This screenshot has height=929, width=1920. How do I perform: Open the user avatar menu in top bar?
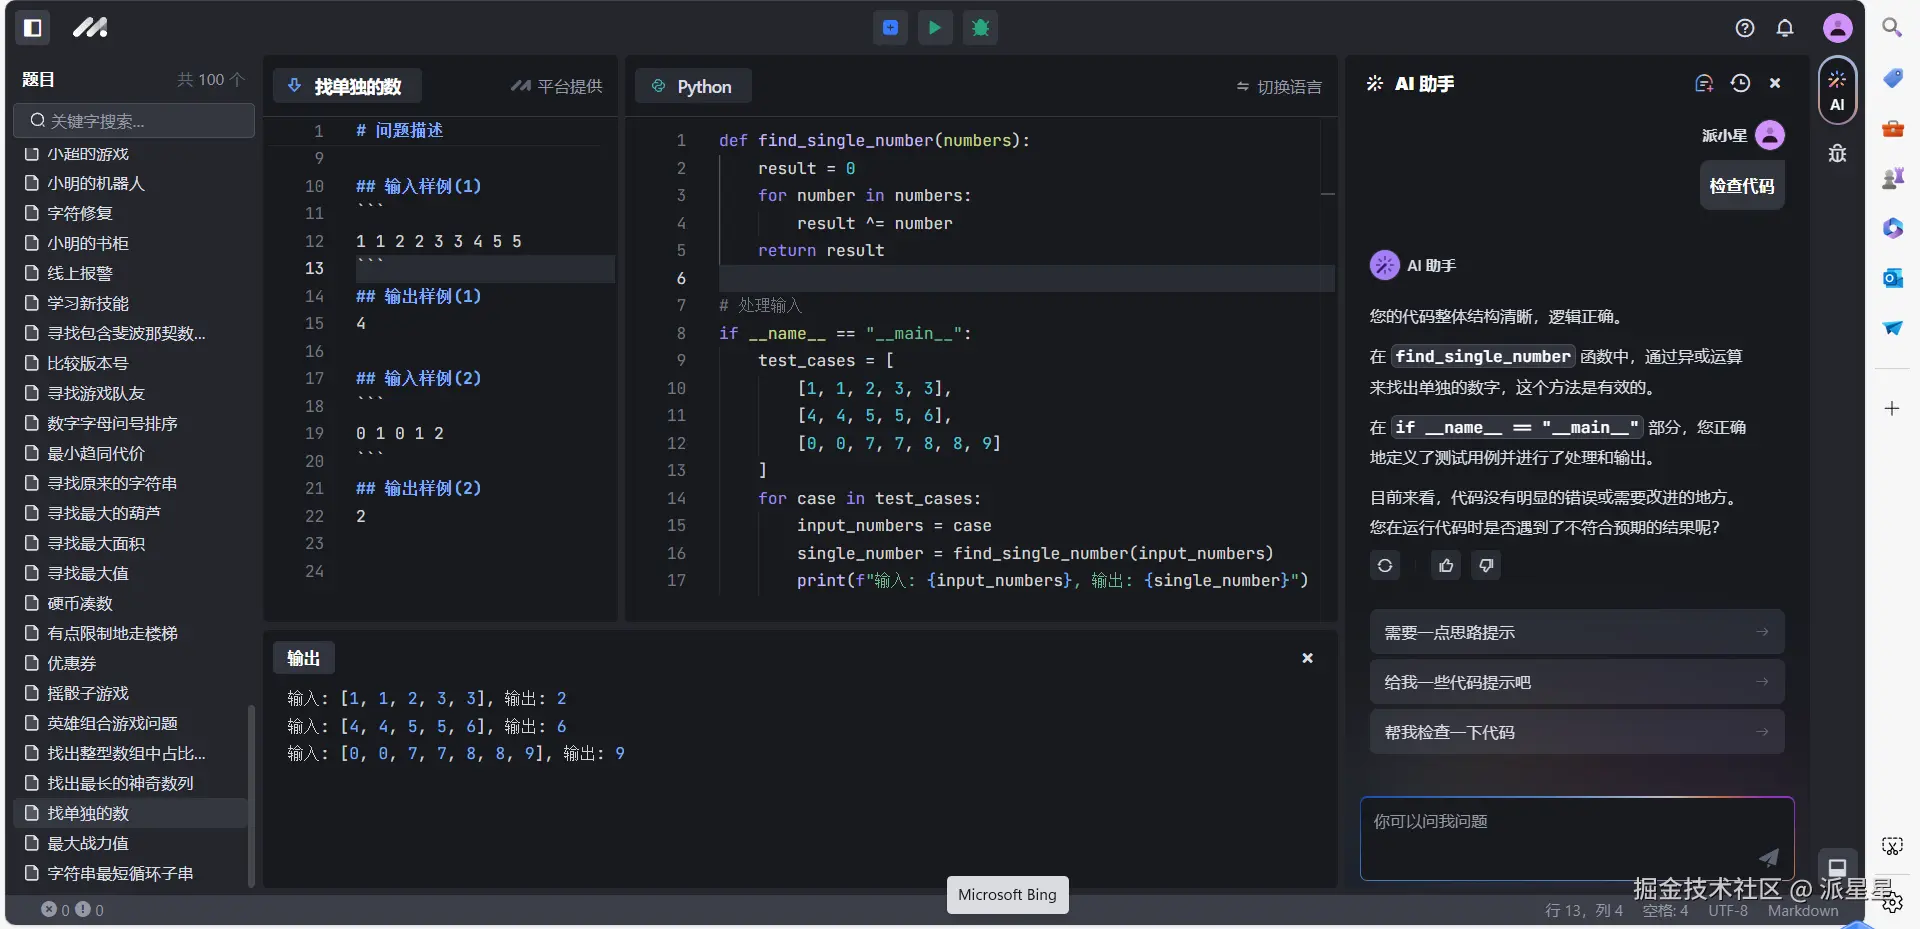(x=1838, y=28)
